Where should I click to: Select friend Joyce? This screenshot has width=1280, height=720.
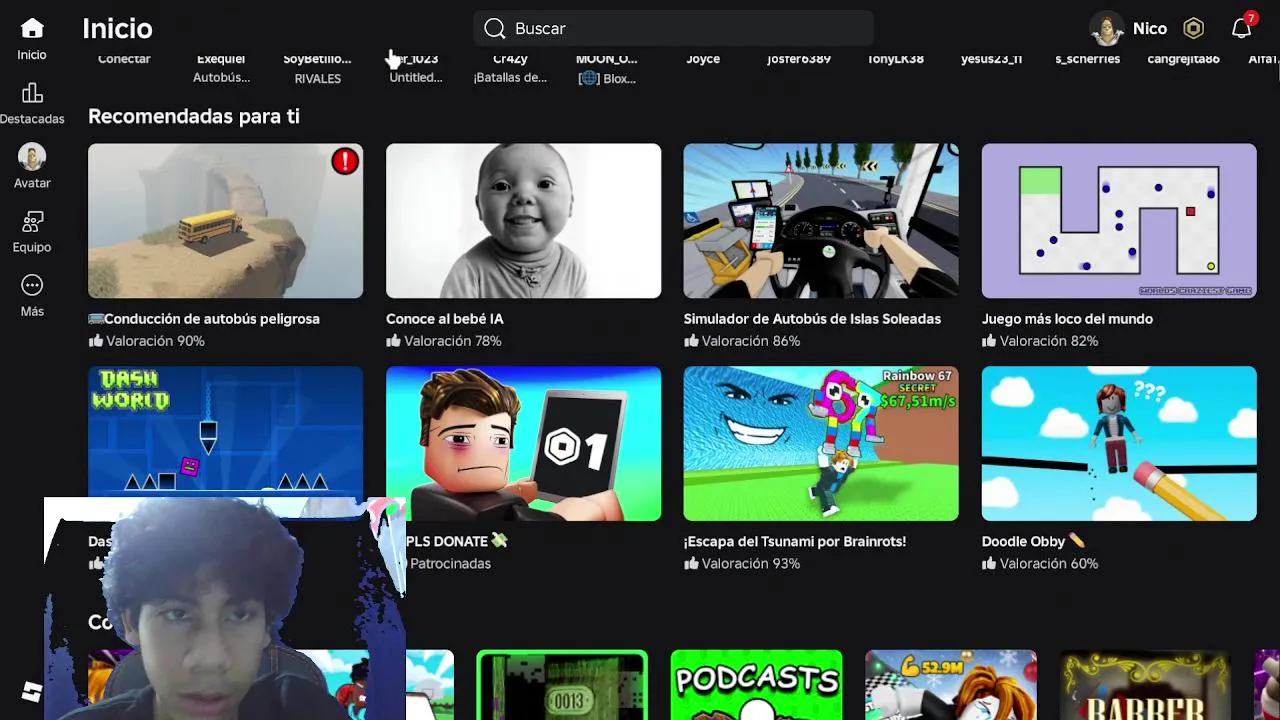pos(703,59)
